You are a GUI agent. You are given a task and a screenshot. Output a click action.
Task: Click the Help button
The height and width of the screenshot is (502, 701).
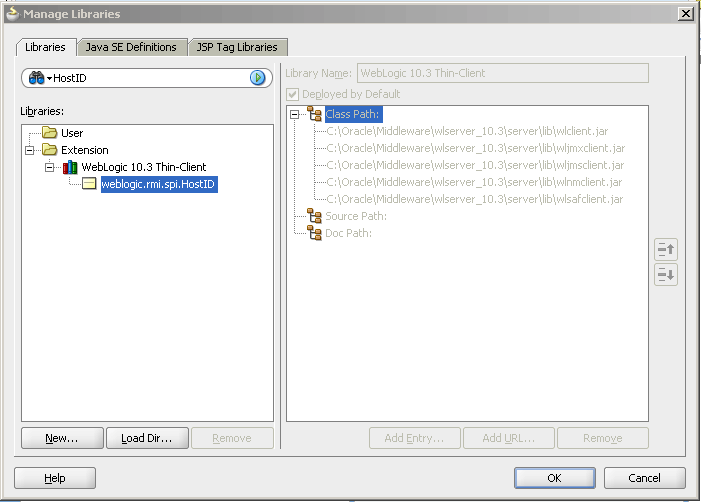55,478
